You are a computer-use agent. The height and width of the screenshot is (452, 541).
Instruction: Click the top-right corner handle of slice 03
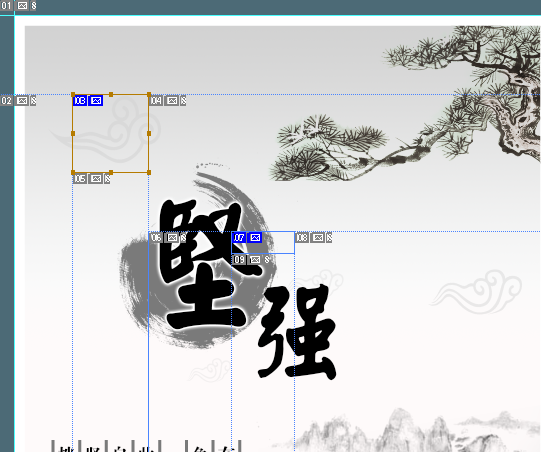[x=149, y=94]
